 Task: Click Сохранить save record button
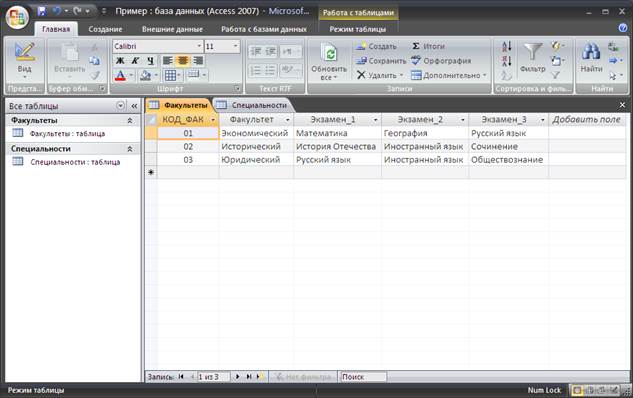click(381, 61)
